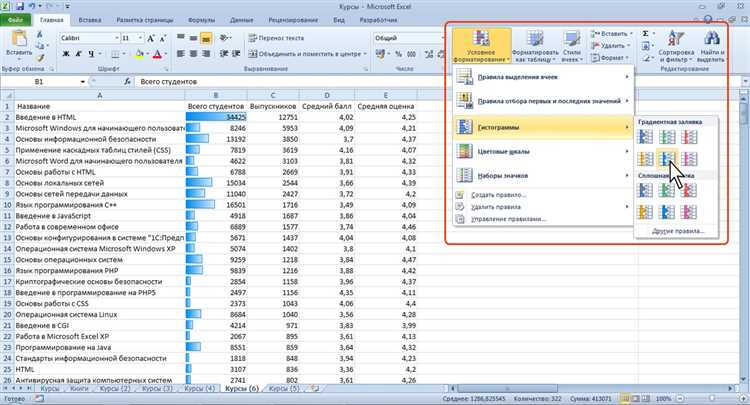Click Условное форматирование button
The image size is (750, 405).
pos(482,46)
